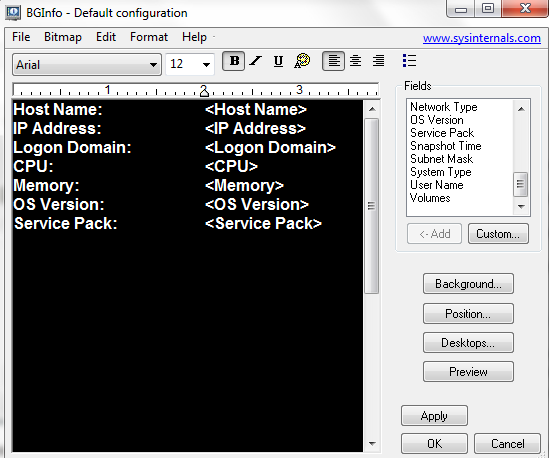Open the font size 12 dropdown
Viewport: 549px width, 458px height.
[190, 64]
